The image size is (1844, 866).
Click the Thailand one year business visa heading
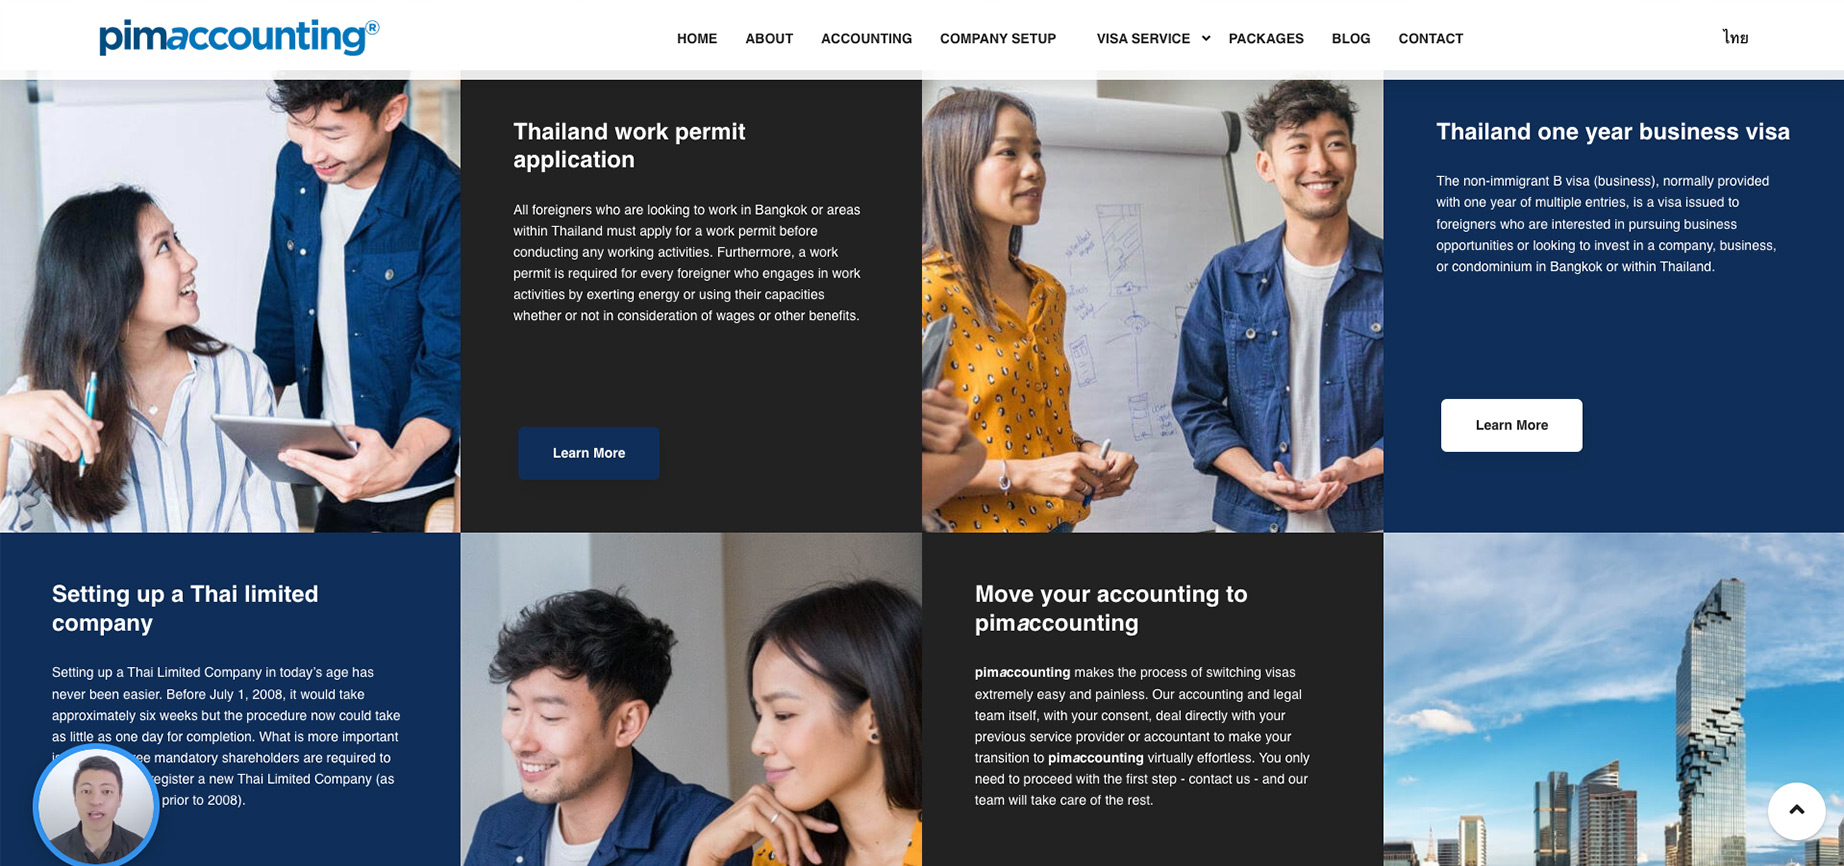[1613, 132]
